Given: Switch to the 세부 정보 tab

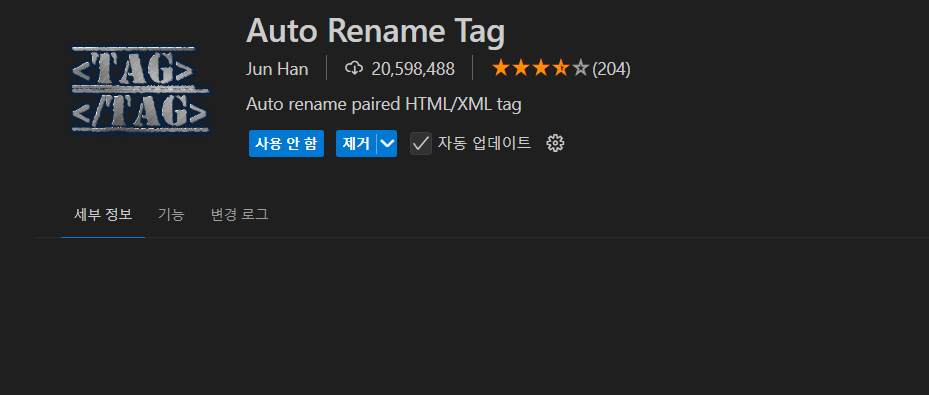Looking at the screenshot, I should pyautogui.click(x=103, y=214).
